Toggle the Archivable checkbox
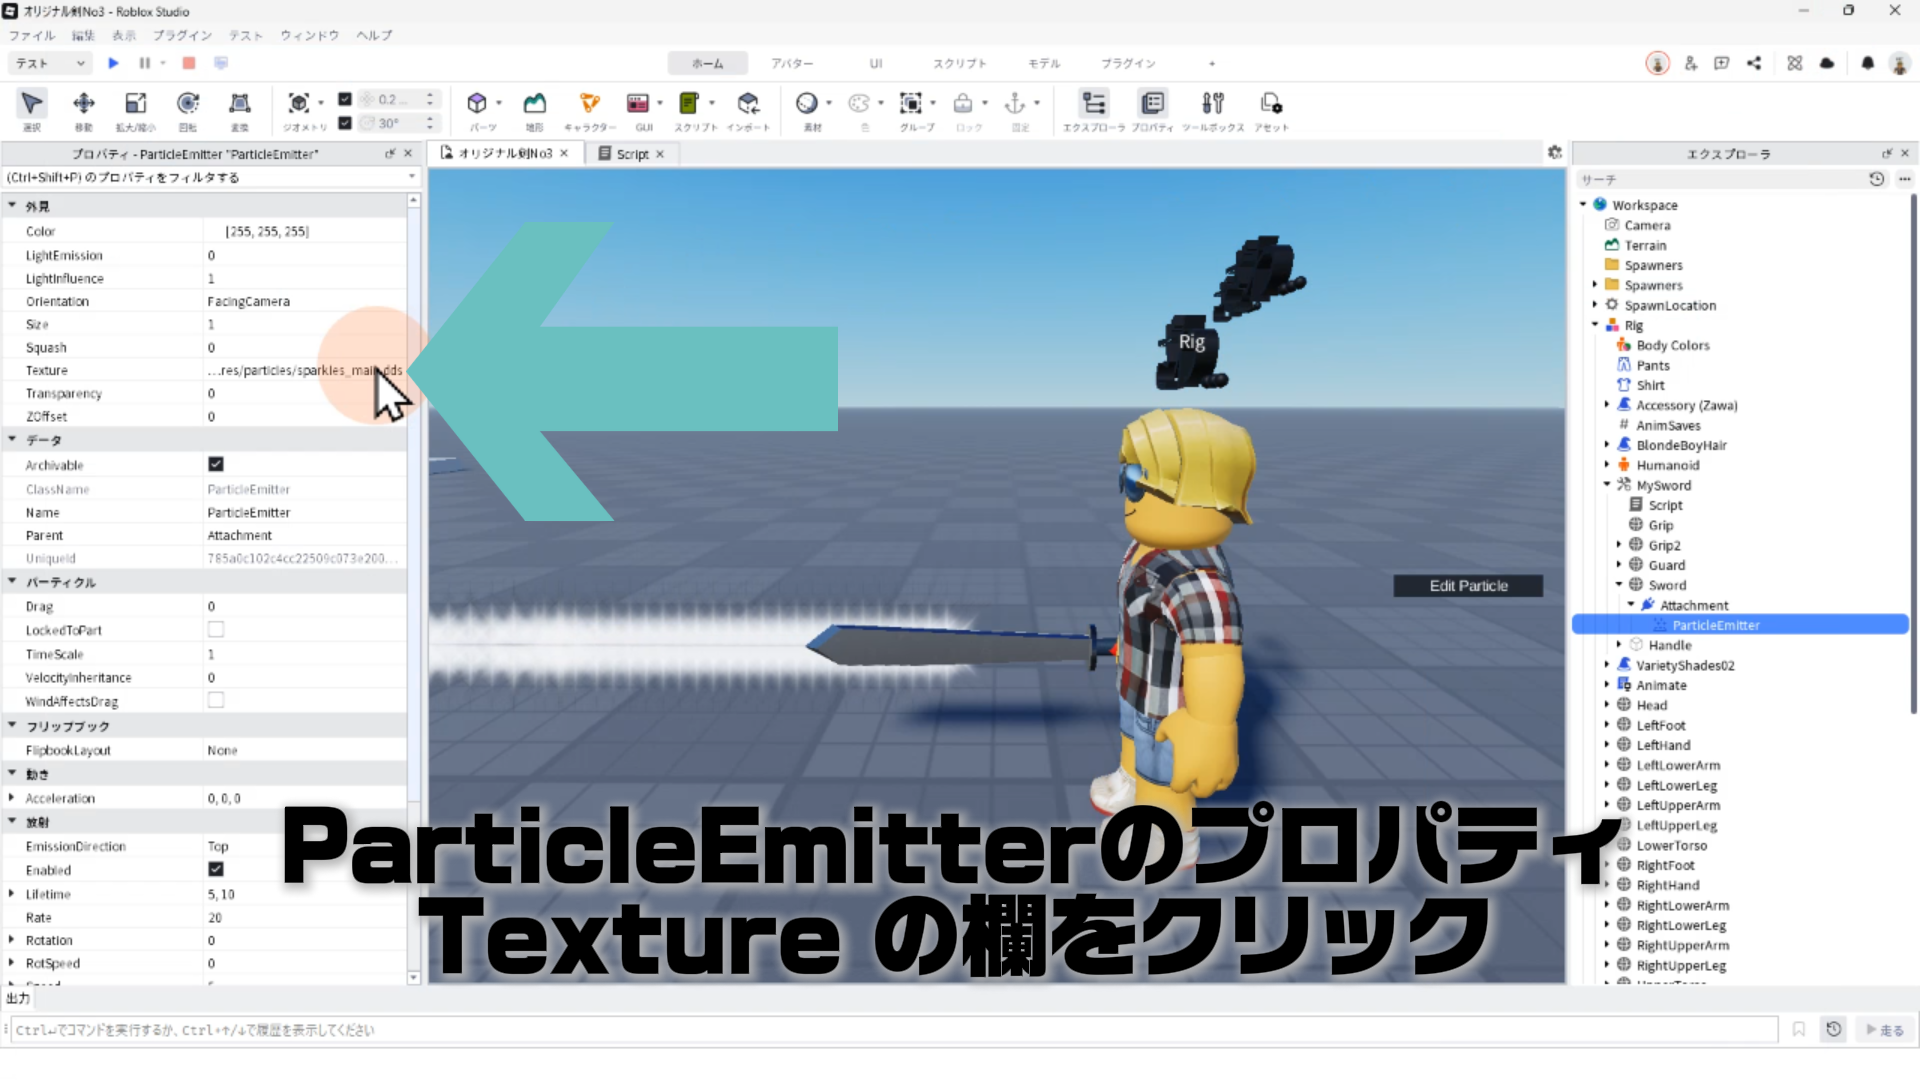This screenshot has height=1080, width=1920. [216, 464]
